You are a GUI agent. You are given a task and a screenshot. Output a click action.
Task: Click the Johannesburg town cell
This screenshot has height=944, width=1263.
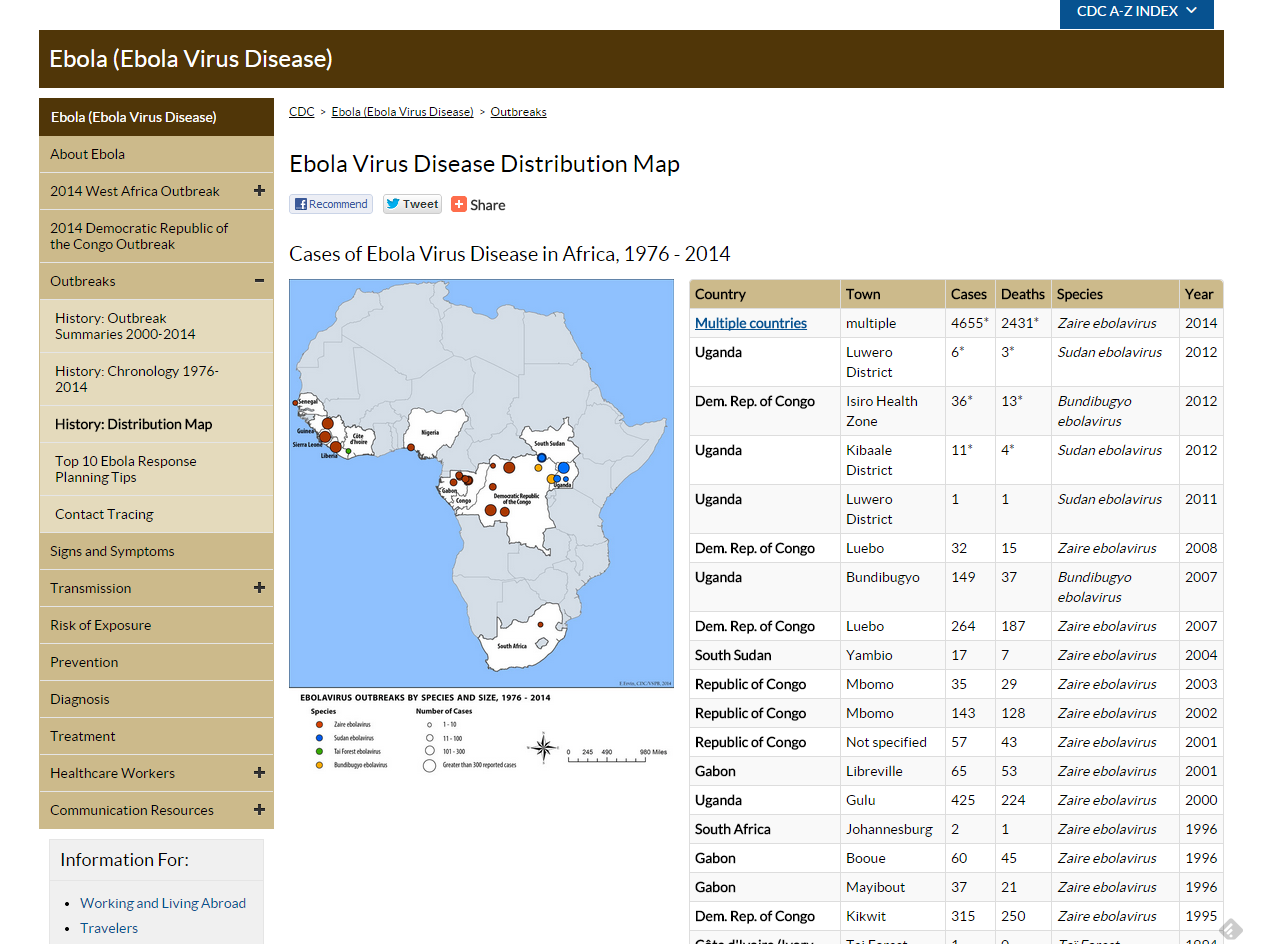893,829
